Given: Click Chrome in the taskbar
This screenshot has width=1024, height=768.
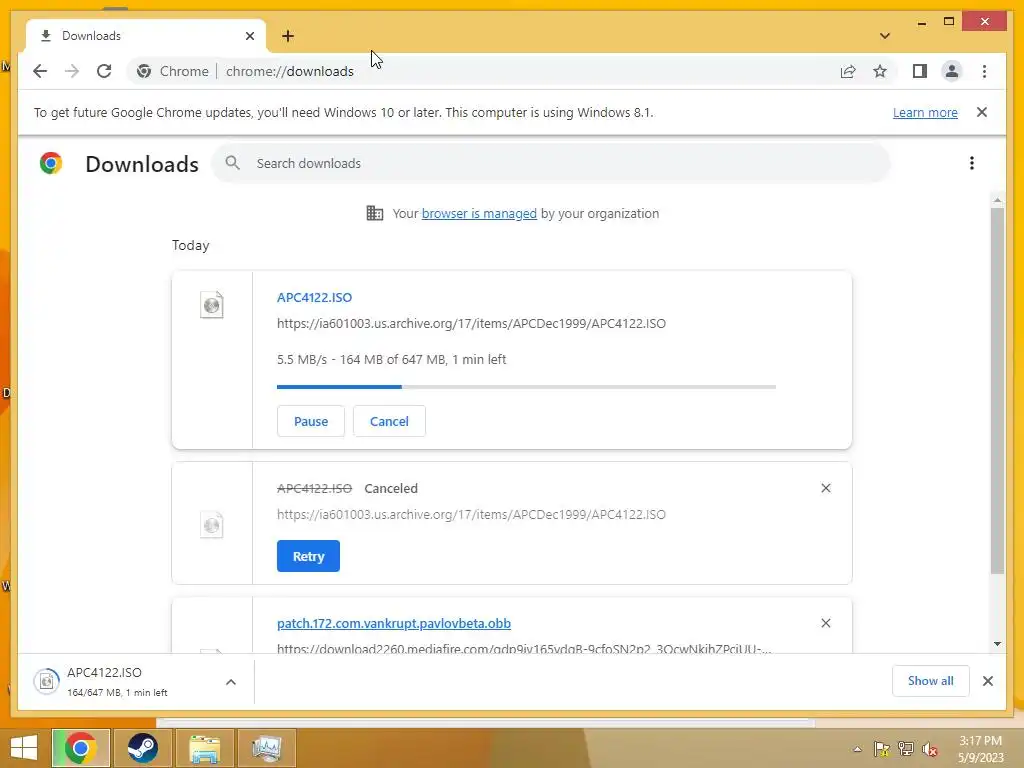Looking at the screenshot, I should [x=81, y=748].
